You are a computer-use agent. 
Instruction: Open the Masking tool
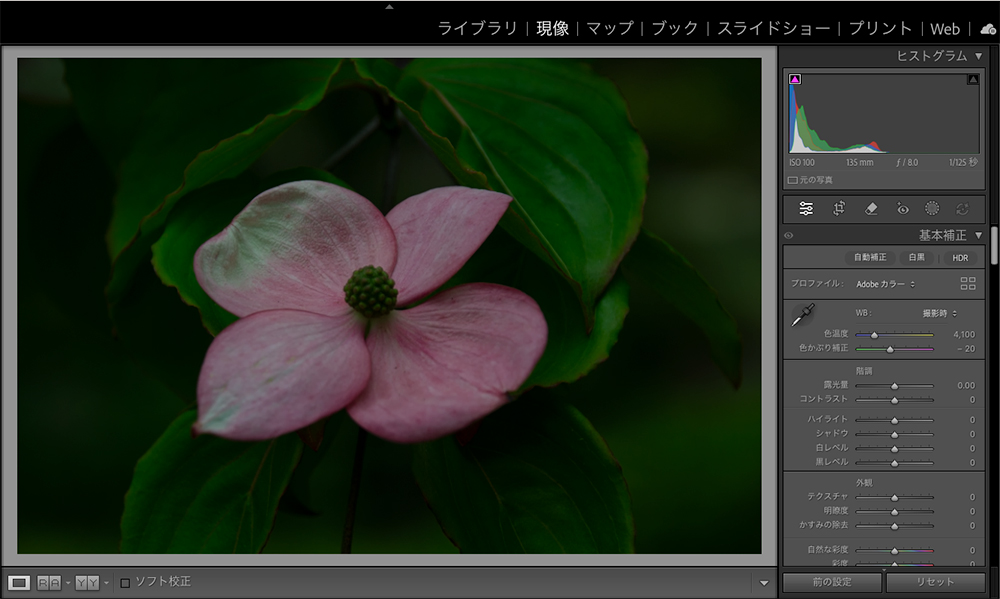click(x=931, y=208)
